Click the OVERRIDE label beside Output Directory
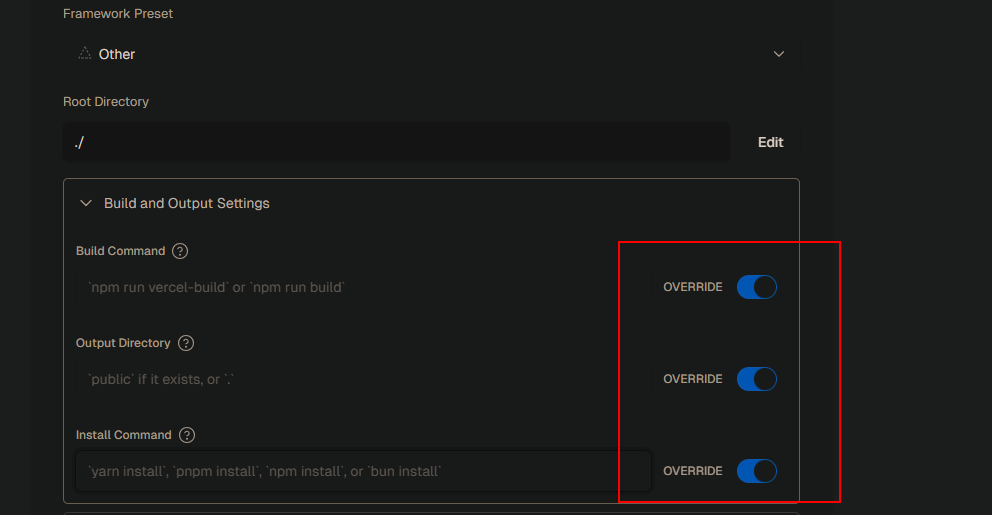Image resolution: width=992 pixels, height=515 pixels. click(692, 379)
